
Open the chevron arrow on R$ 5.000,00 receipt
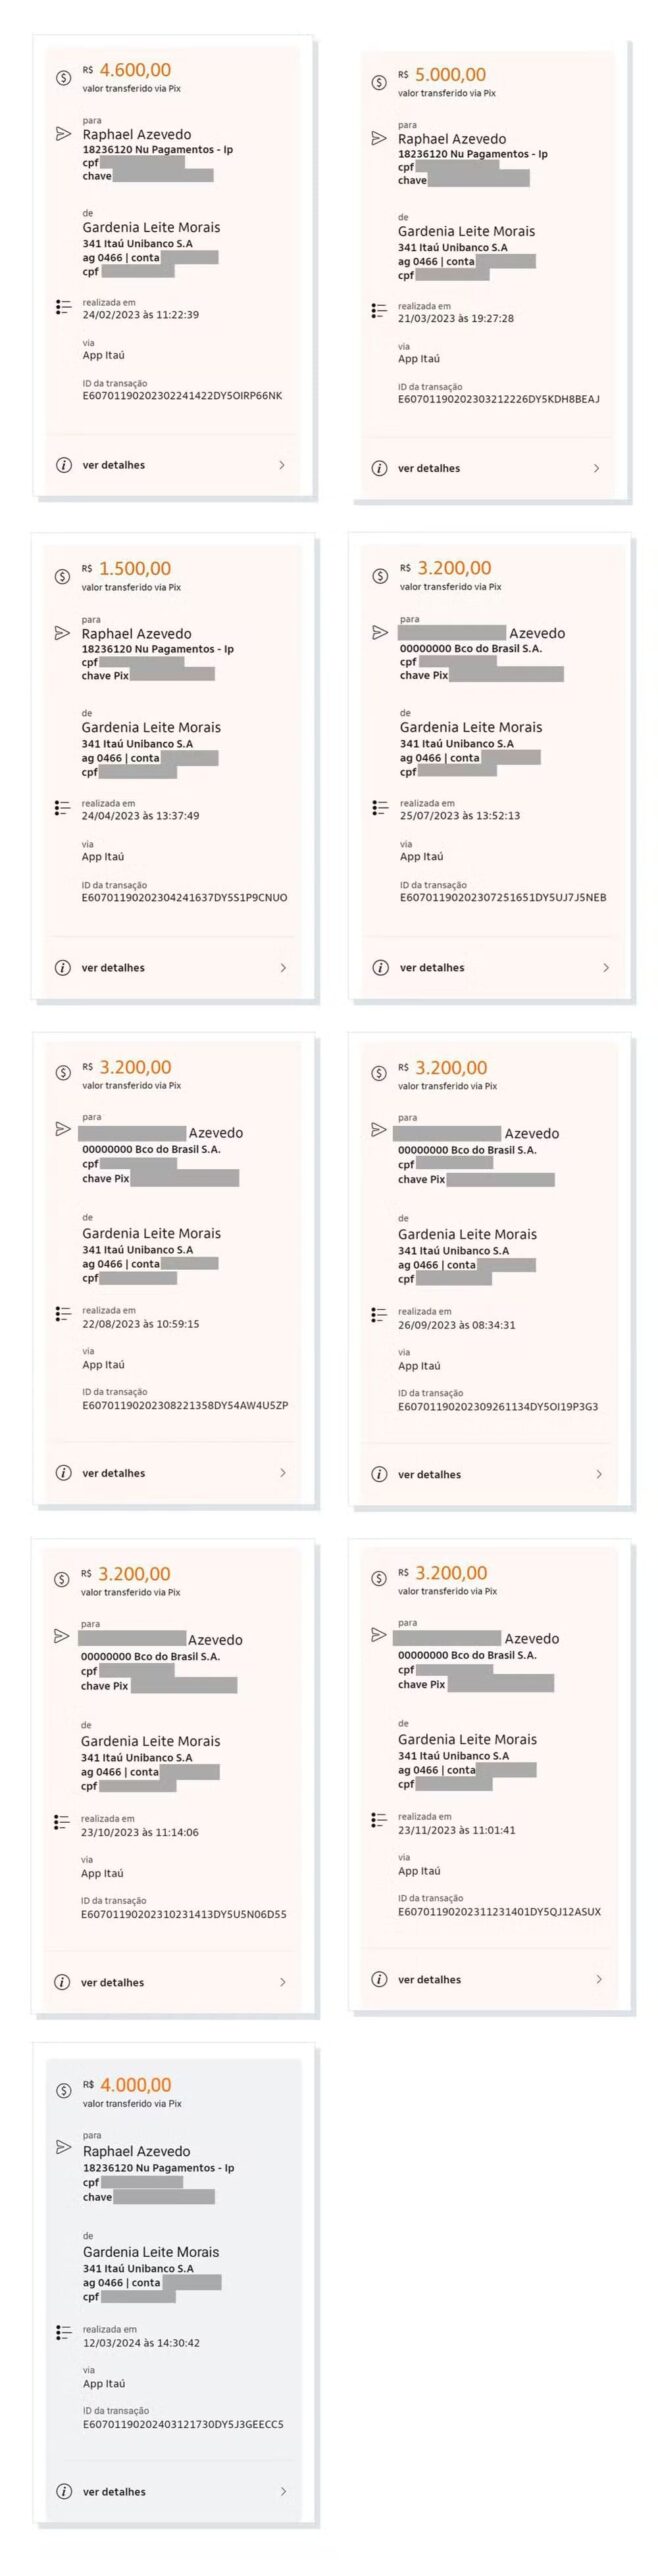click(597, 468)
